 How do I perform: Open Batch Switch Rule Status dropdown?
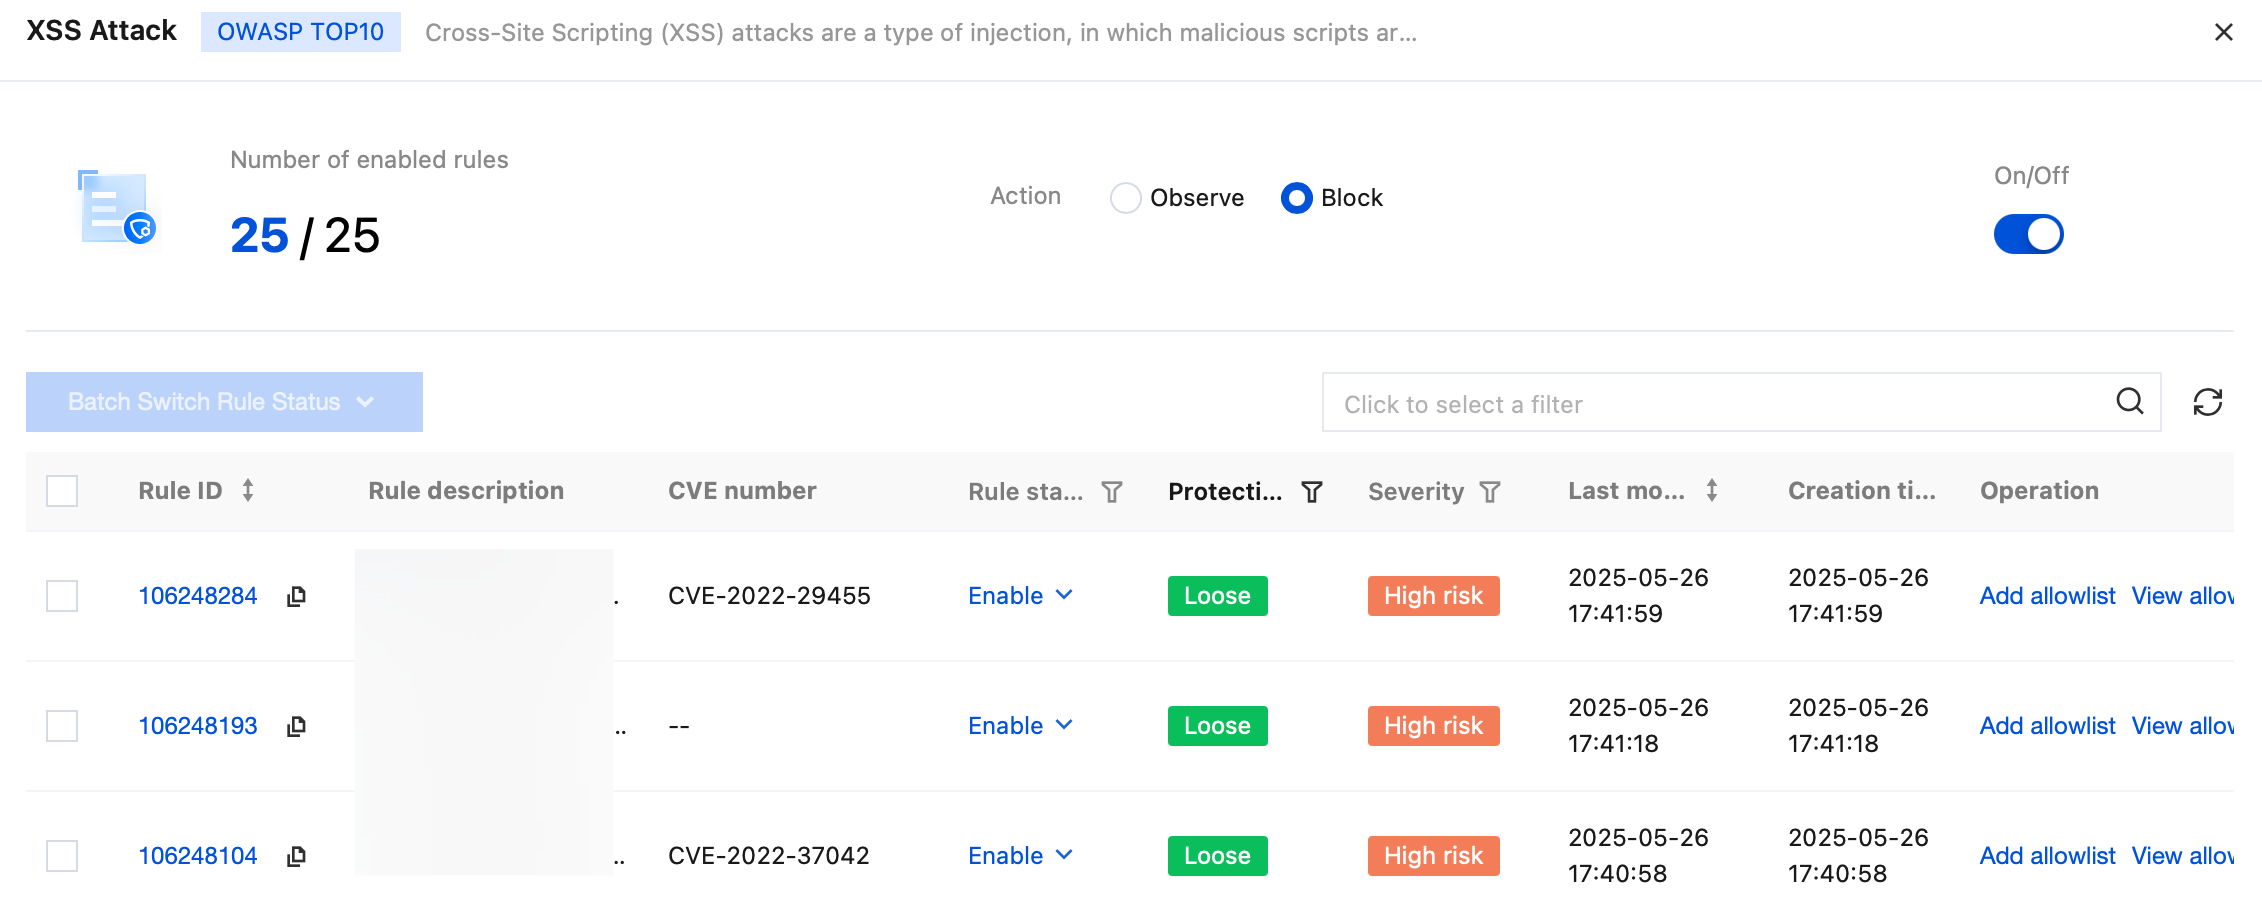pyautogui.click(x=224, y=402)
